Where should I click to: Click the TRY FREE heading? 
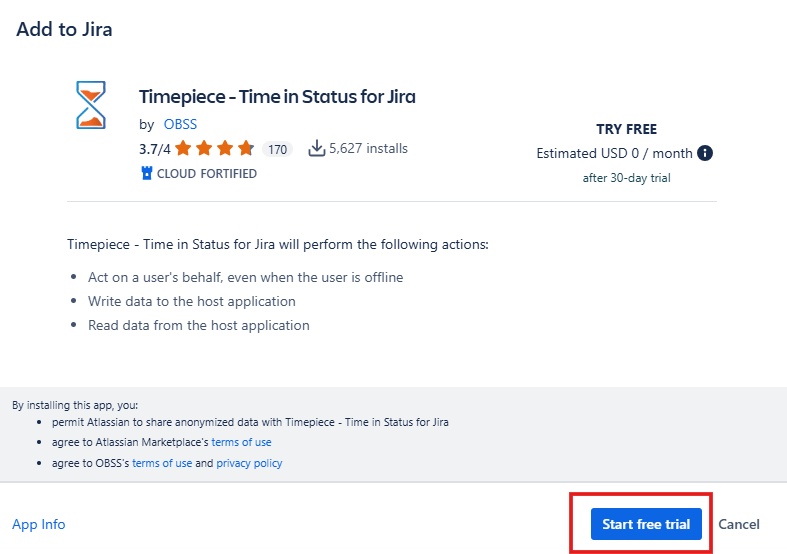(x=626, y=129)
